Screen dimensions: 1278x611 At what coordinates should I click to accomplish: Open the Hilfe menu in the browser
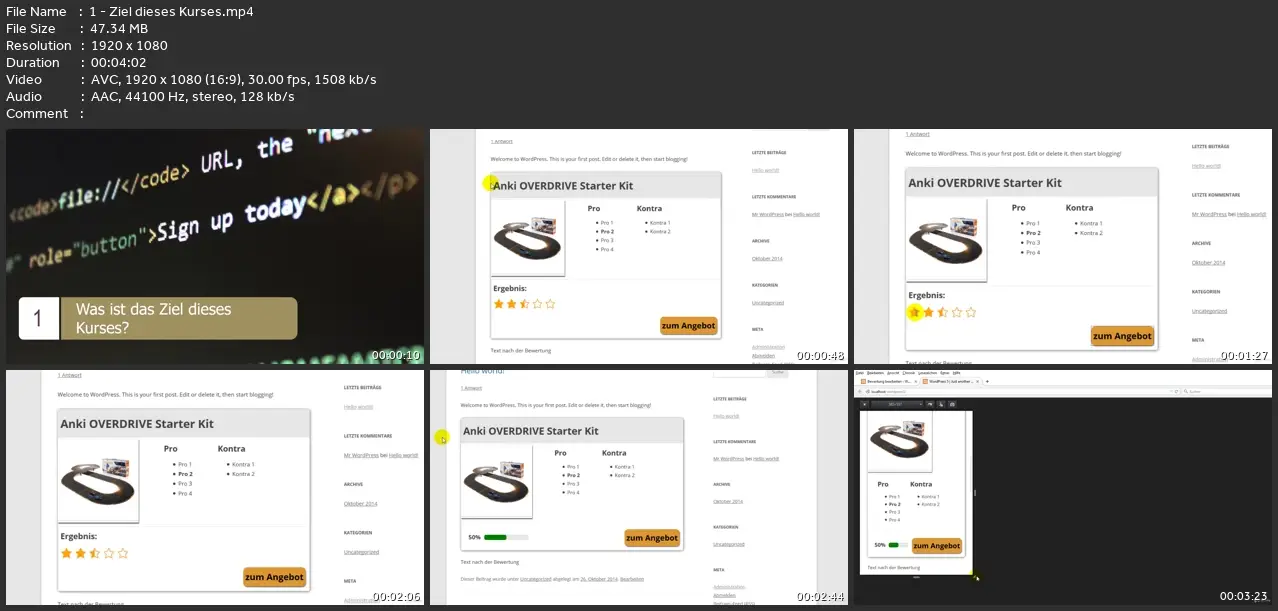[x=958, y=373]
